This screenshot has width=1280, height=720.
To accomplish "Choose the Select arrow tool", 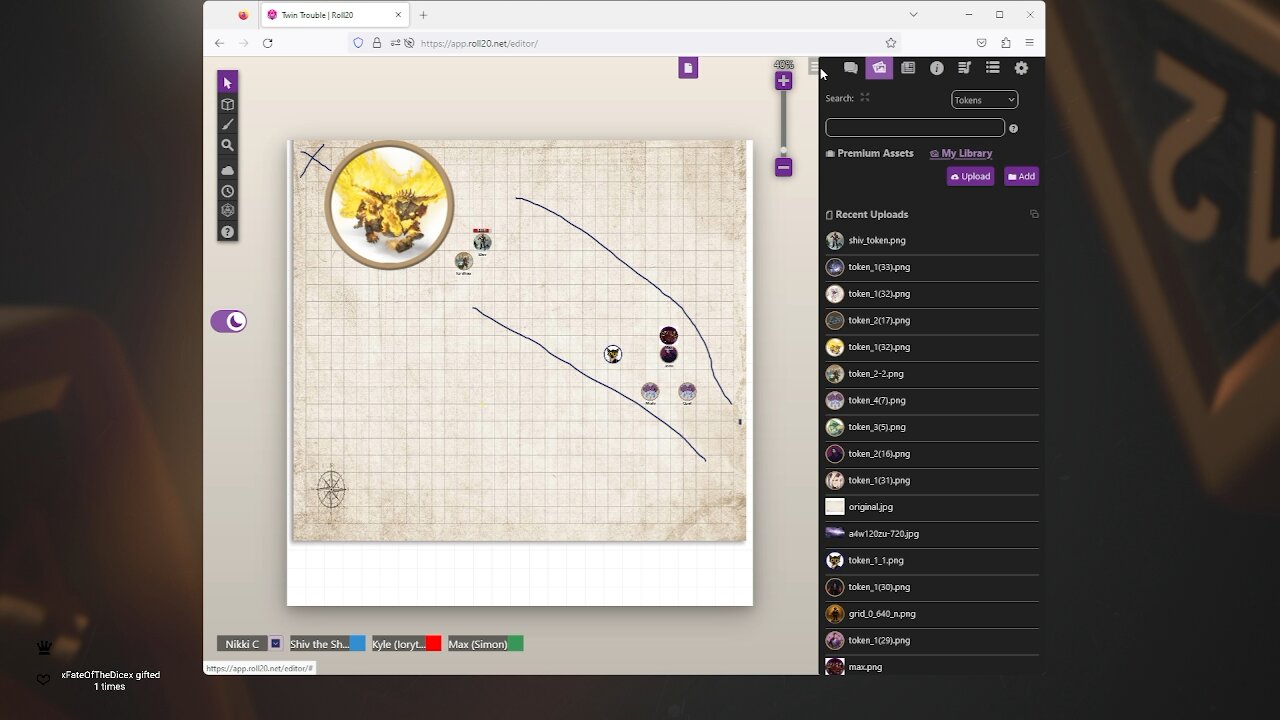I will [227, 82].
